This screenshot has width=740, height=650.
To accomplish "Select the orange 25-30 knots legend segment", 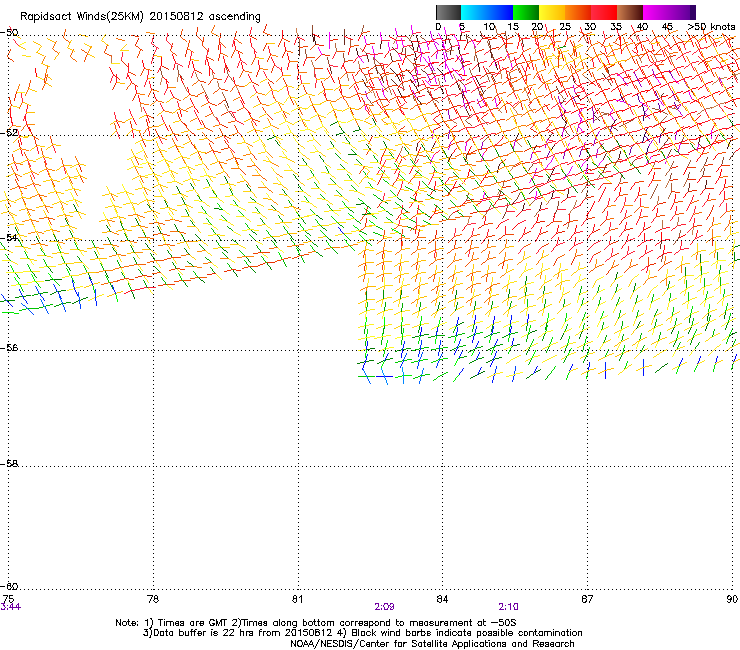I will click(578, 12).
